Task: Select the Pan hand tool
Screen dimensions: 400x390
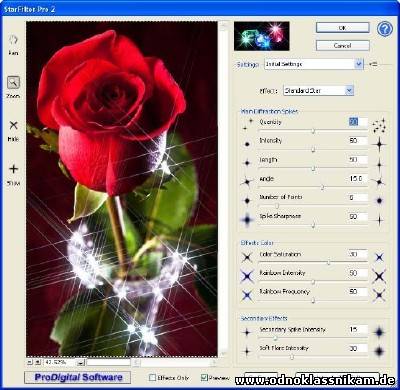Action: click(13, 40)
